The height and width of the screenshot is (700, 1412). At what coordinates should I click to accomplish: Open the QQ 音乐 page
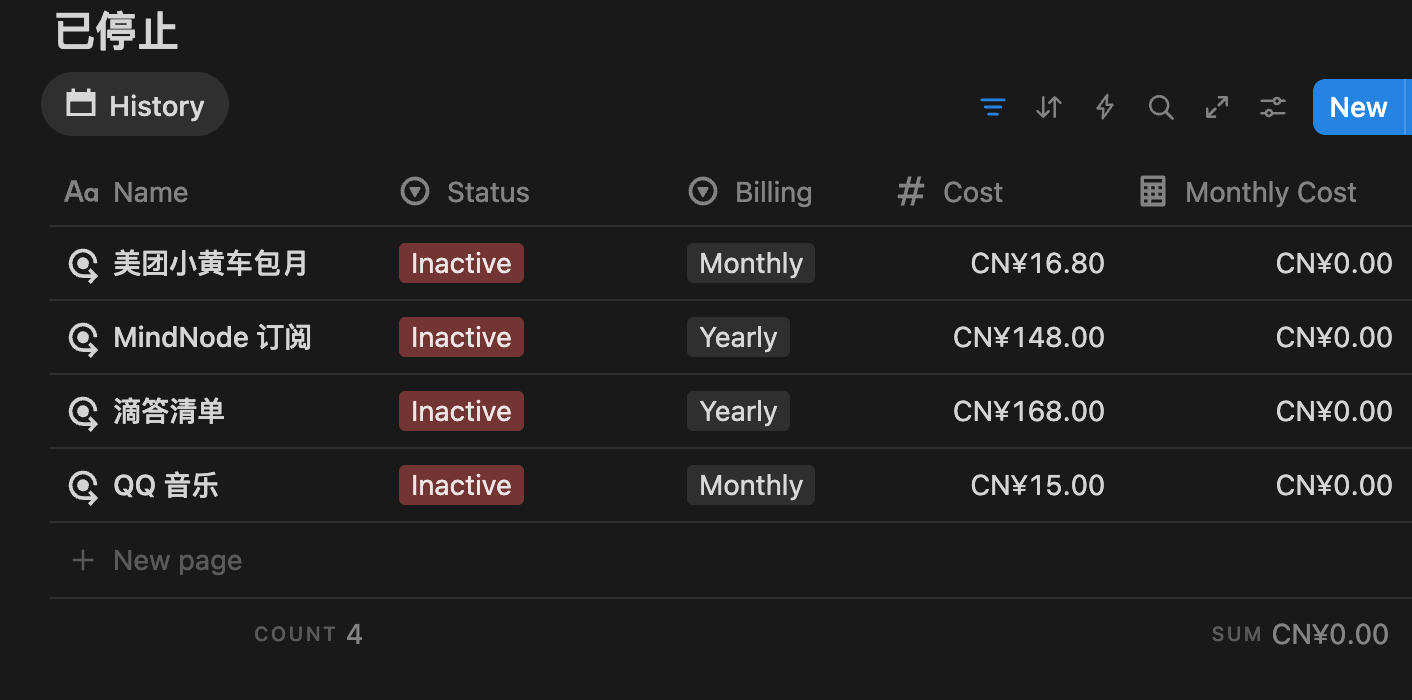(x=166, y=486)
